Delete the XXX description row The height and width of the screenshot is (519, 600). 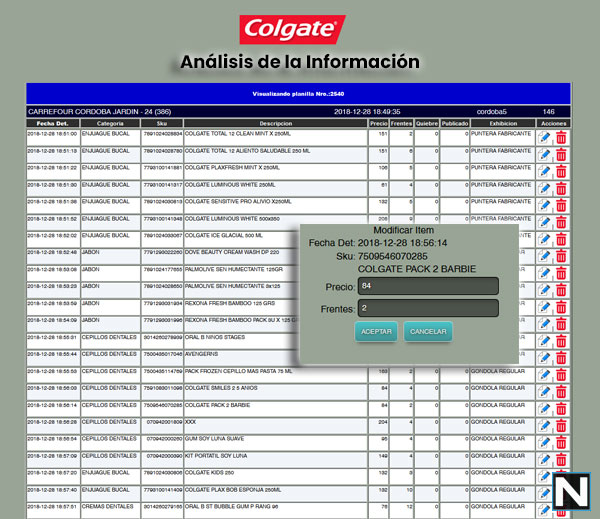pyautogui.click(x=561, y=426)
